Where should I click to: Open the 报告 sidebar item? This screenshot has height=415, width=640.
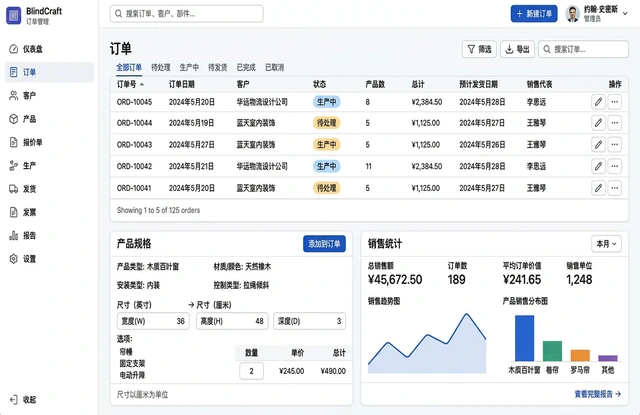(49, 235)
